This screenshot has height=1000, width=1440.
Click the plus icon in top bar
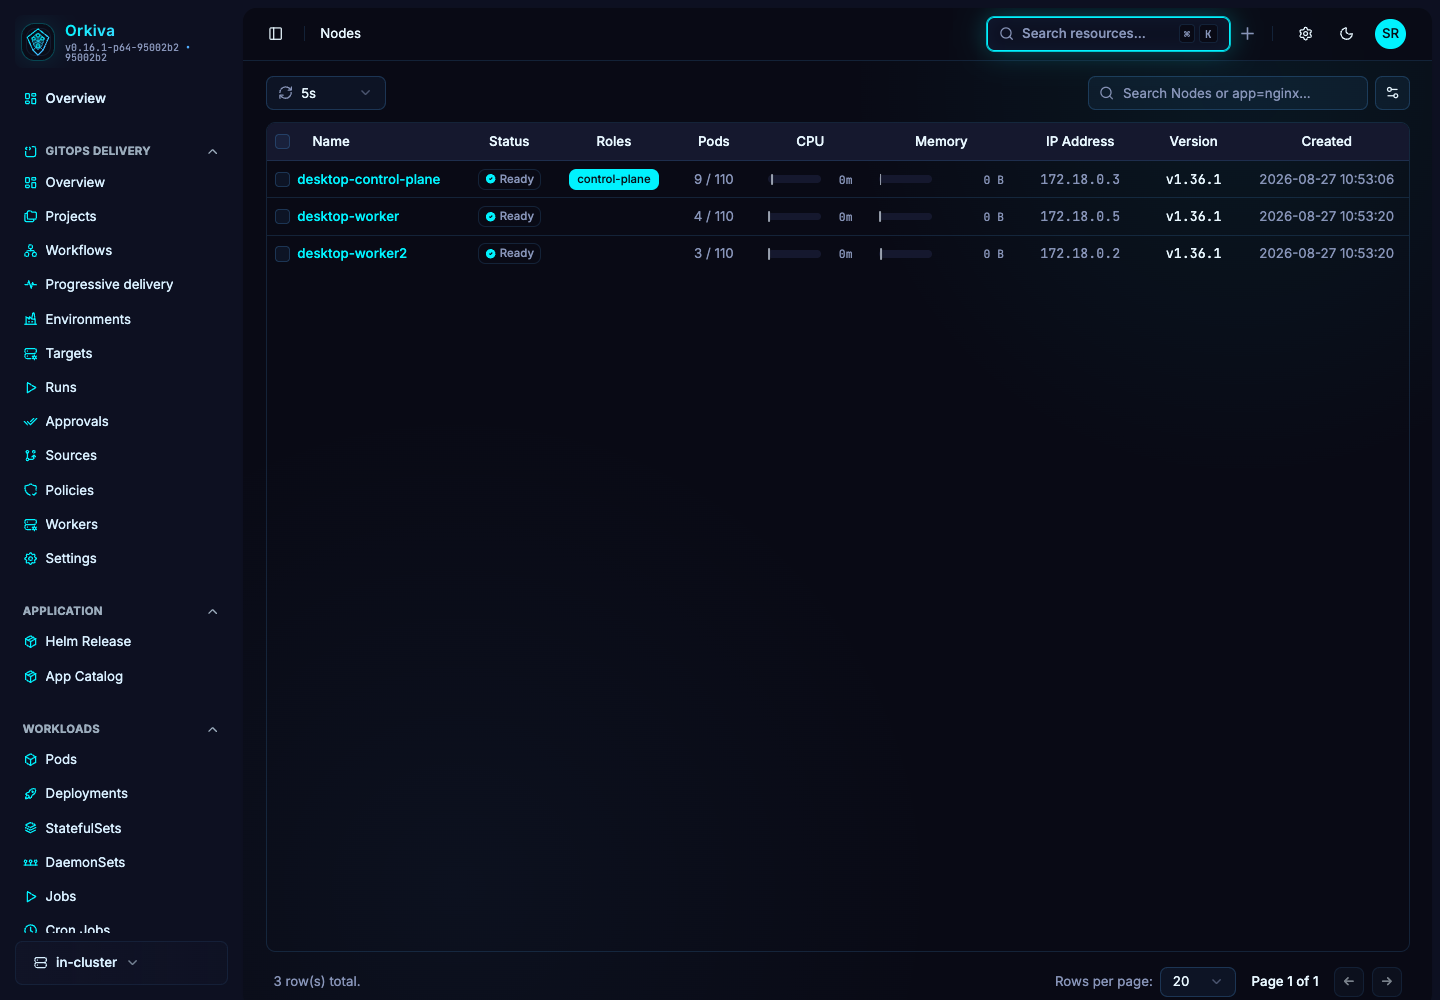coord(1248,34)
